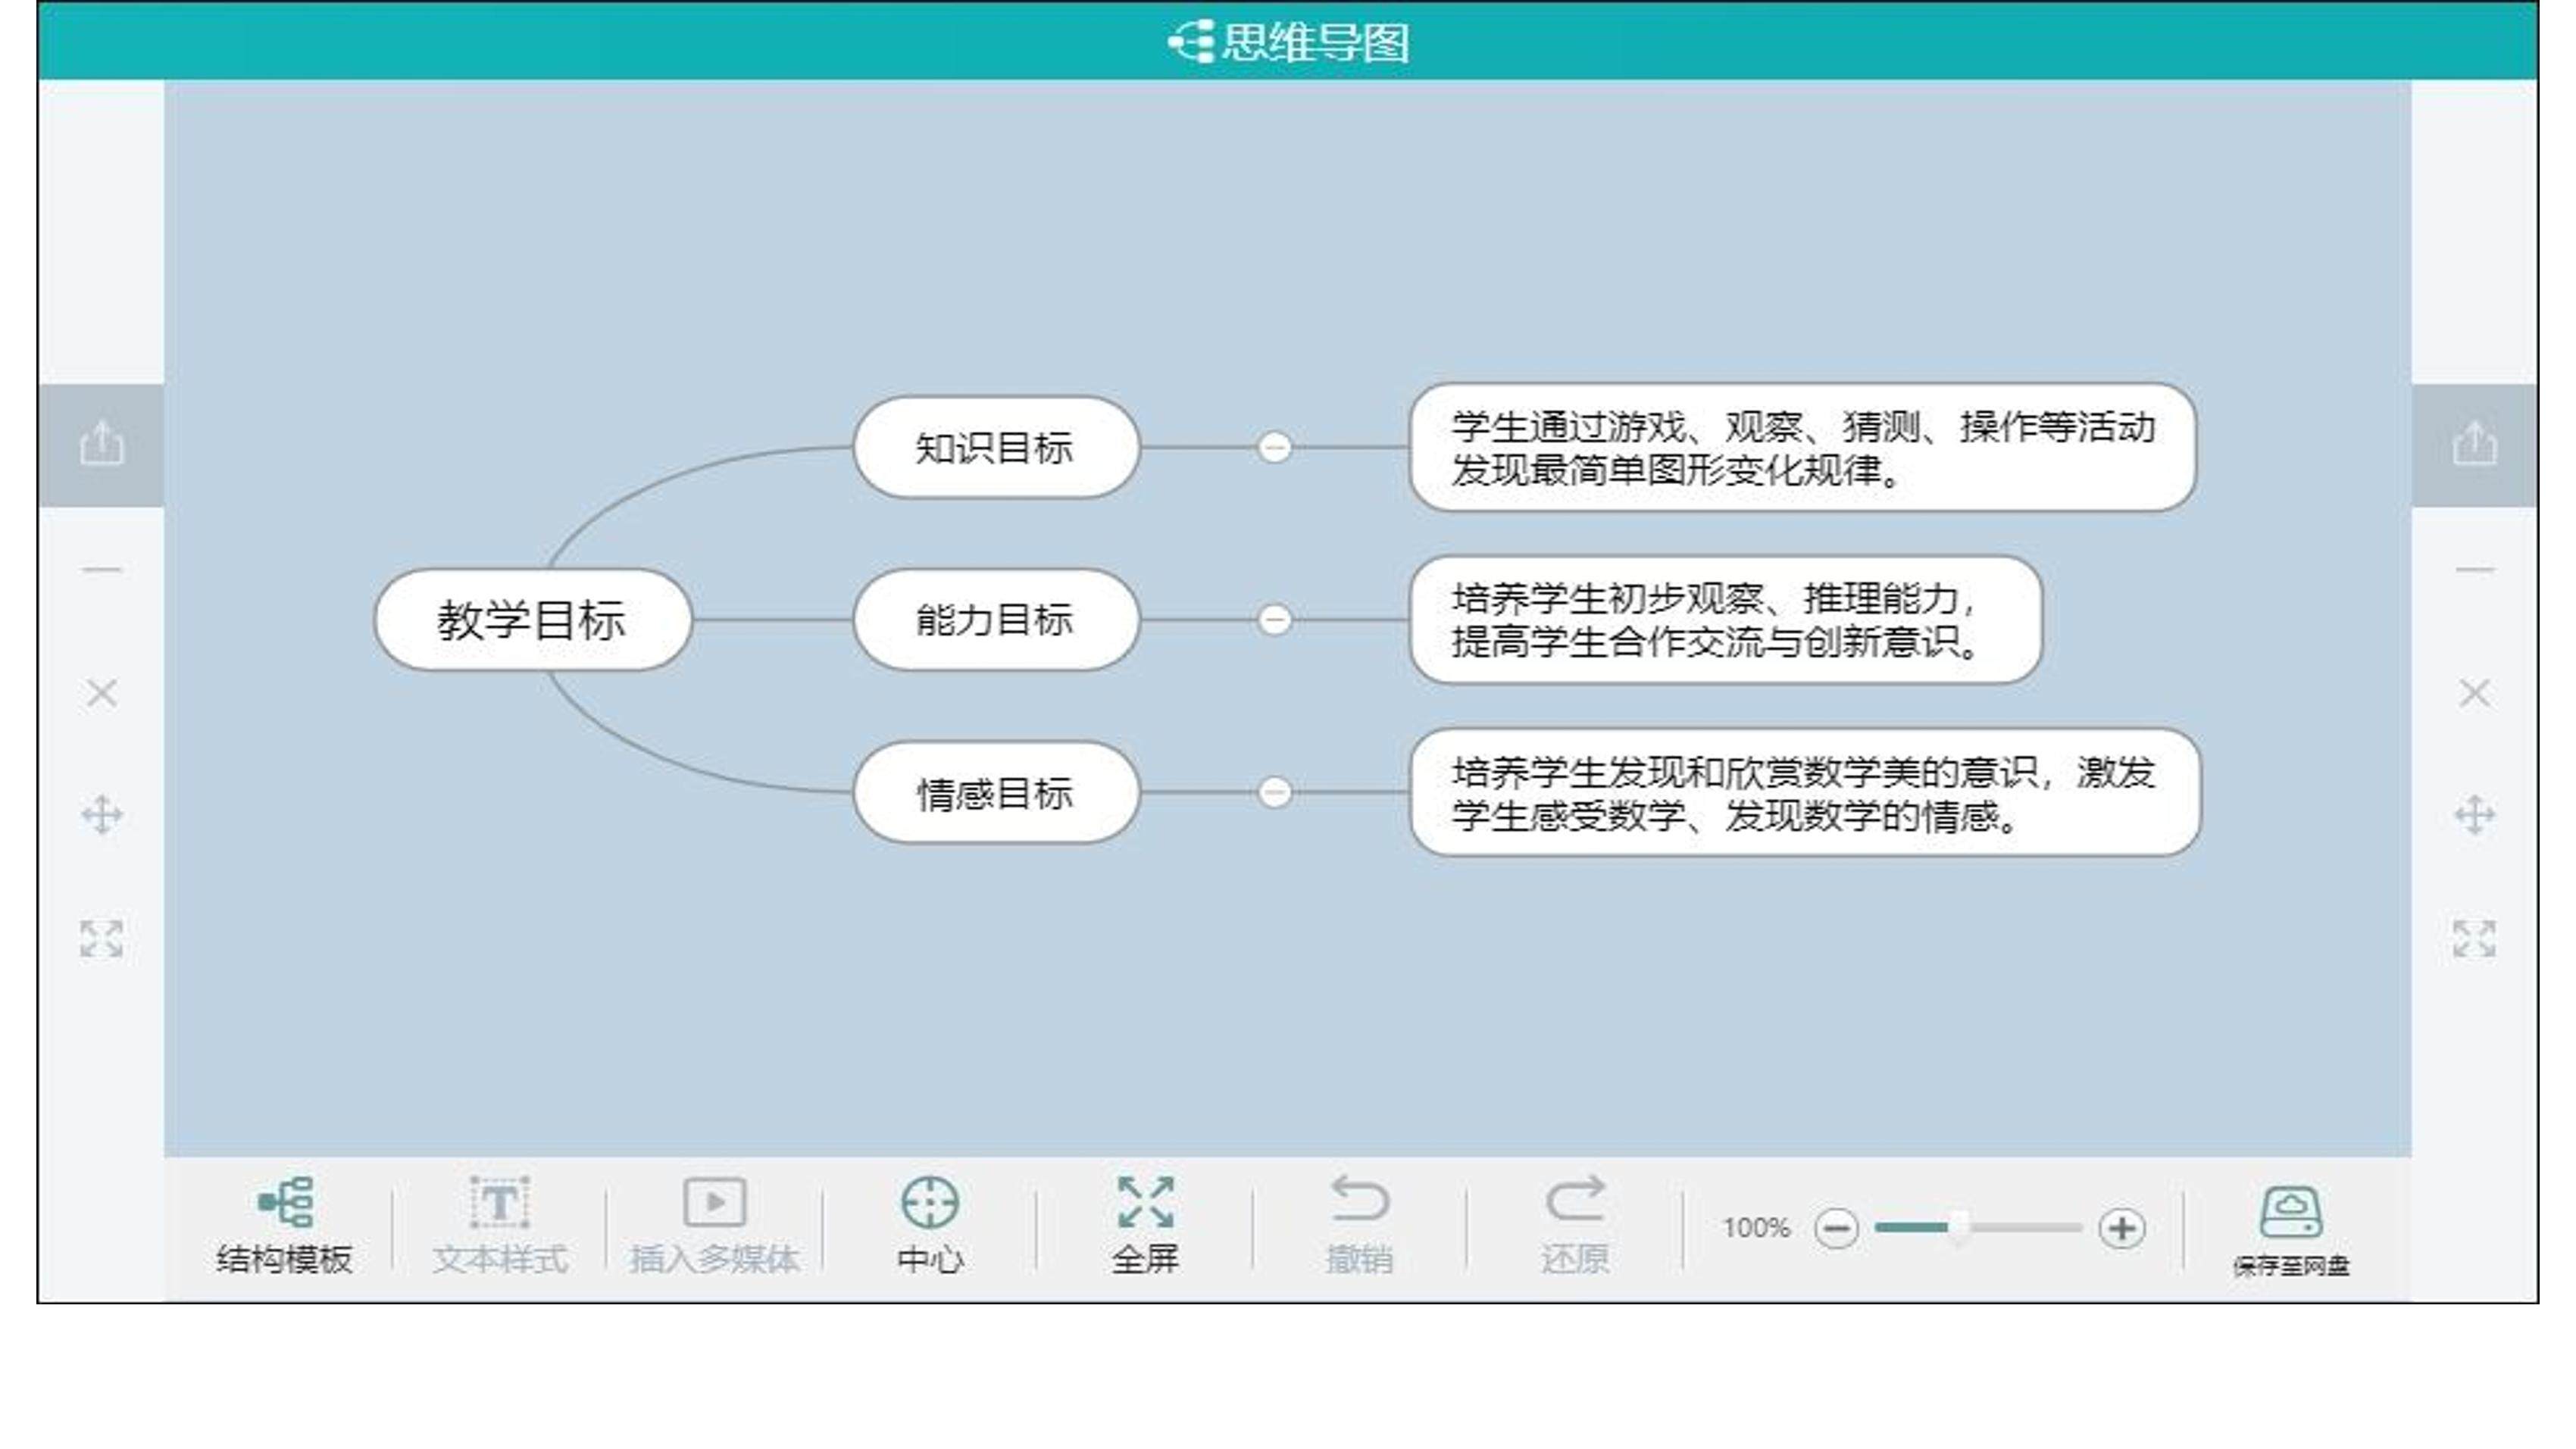
Task: Click the 还原 redo button
Action: [x=1575, y=1225]
